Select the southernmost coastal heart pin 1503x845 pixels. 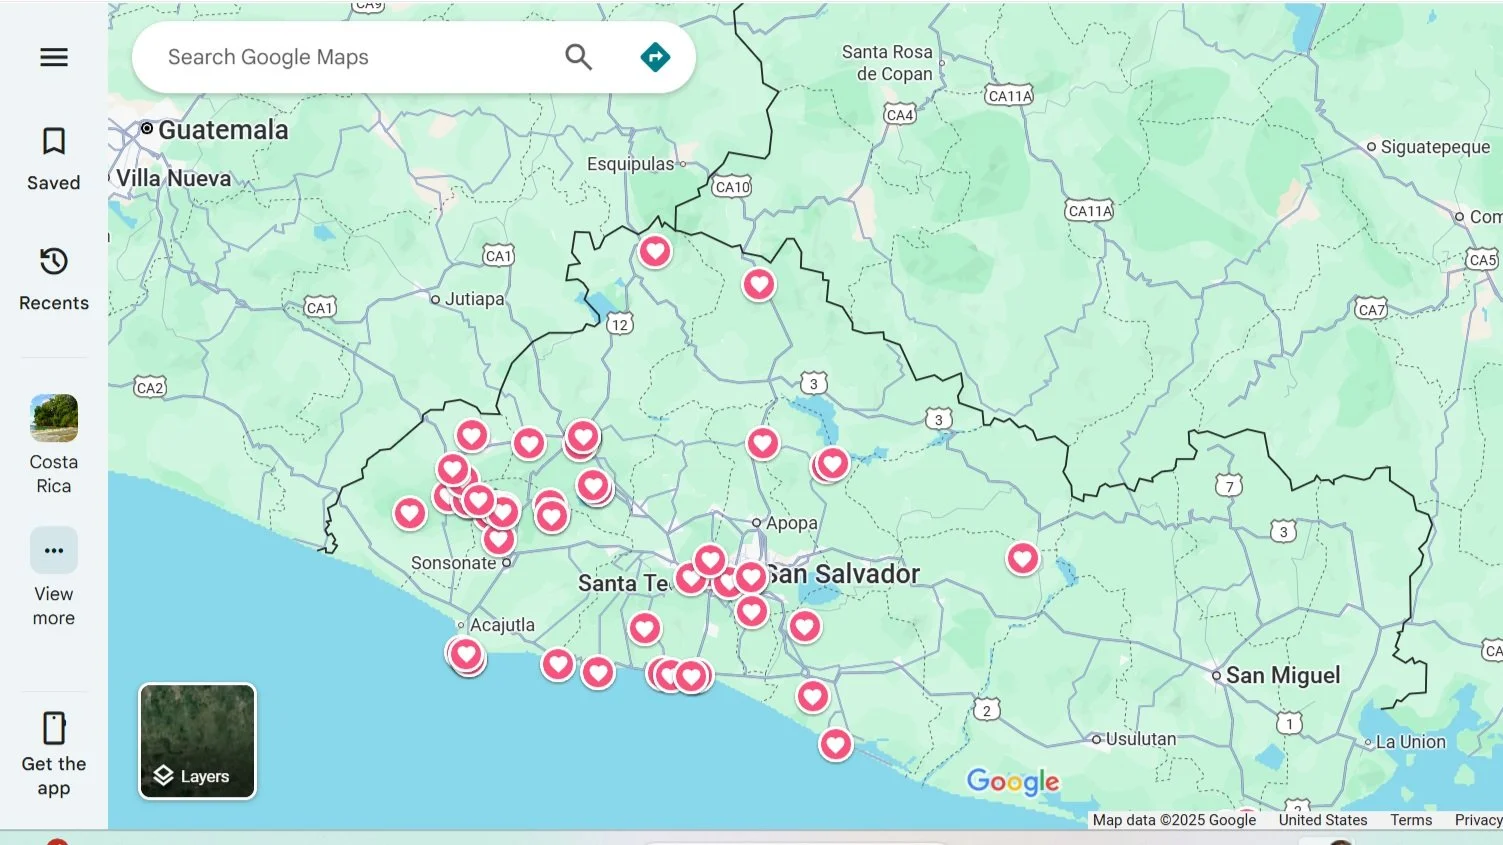click(836, 744)
